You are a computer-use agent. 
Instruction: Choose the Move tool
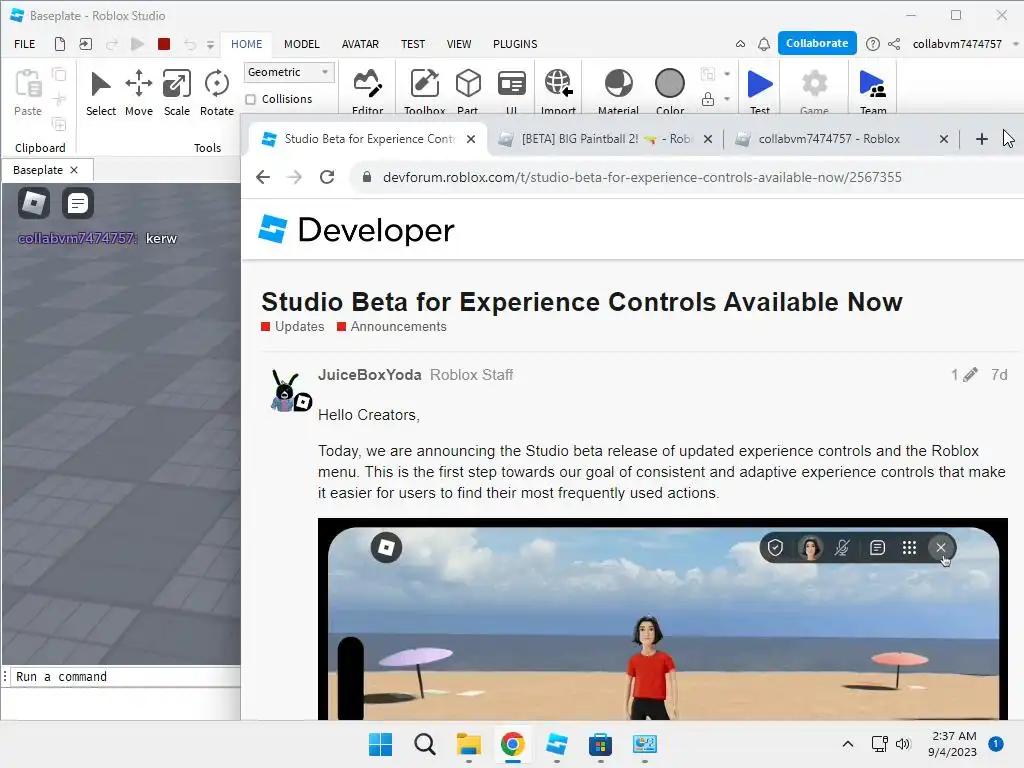[138, 92]
